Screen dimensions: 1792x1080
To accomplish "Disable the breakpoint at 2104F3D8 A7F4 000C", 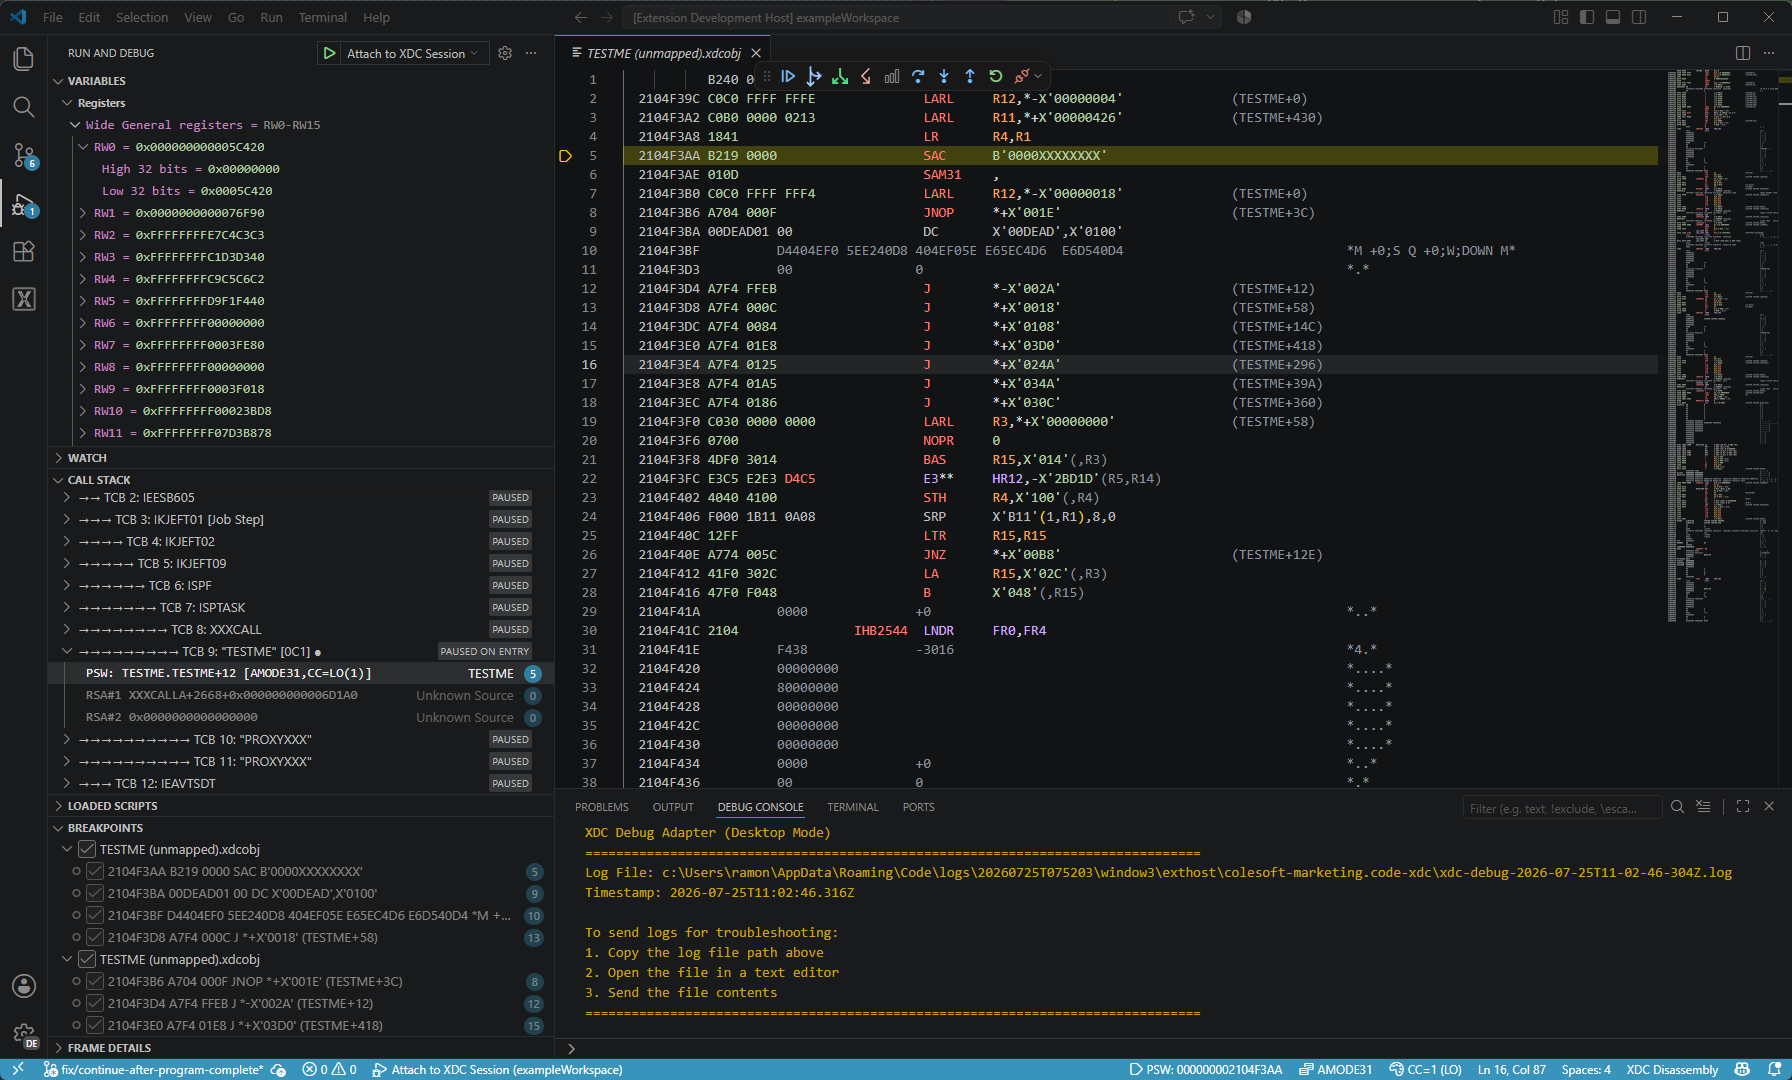I will click(95, 937).
